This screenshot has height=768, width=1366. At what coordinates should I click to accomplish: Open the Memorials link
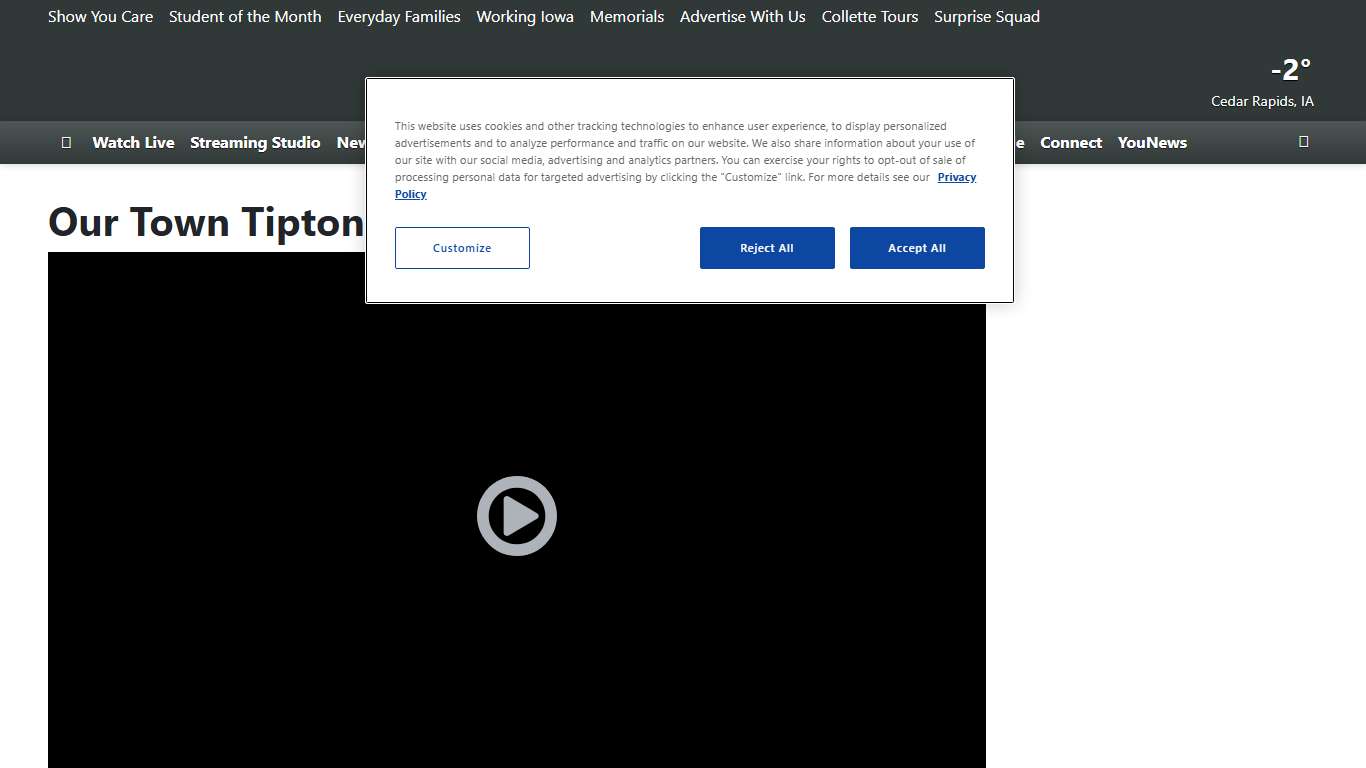click(627, 16)
